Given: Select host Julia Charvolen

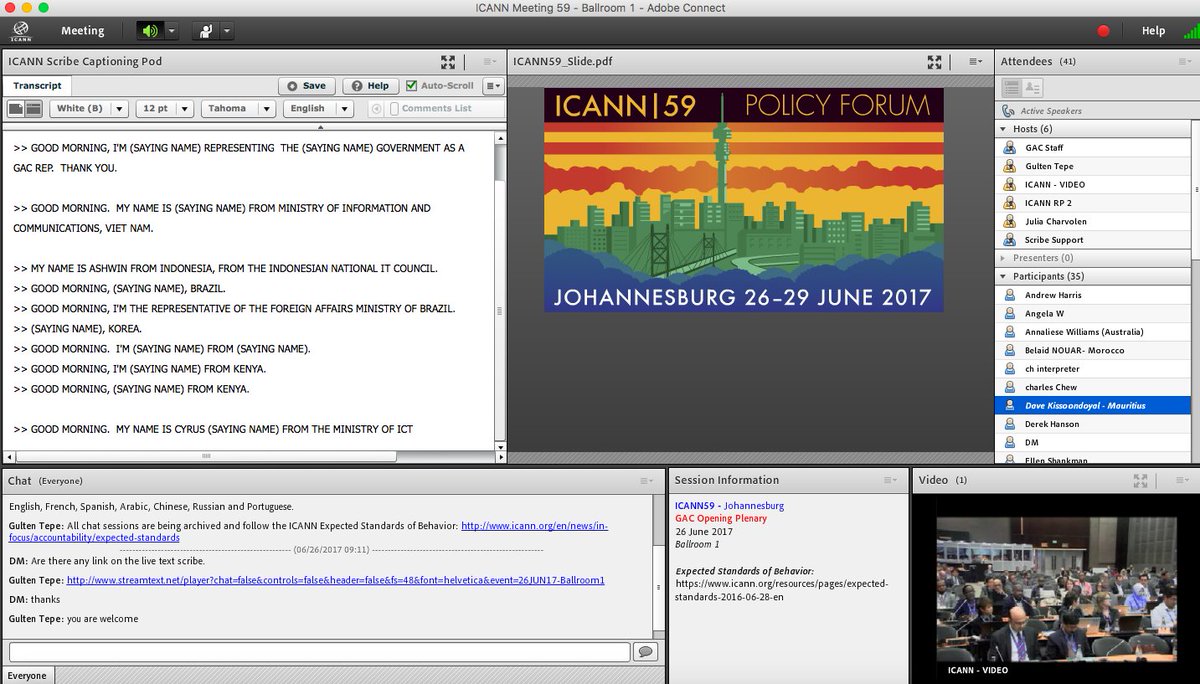Looking at the screenshot, I should [x=1093, y=221].
